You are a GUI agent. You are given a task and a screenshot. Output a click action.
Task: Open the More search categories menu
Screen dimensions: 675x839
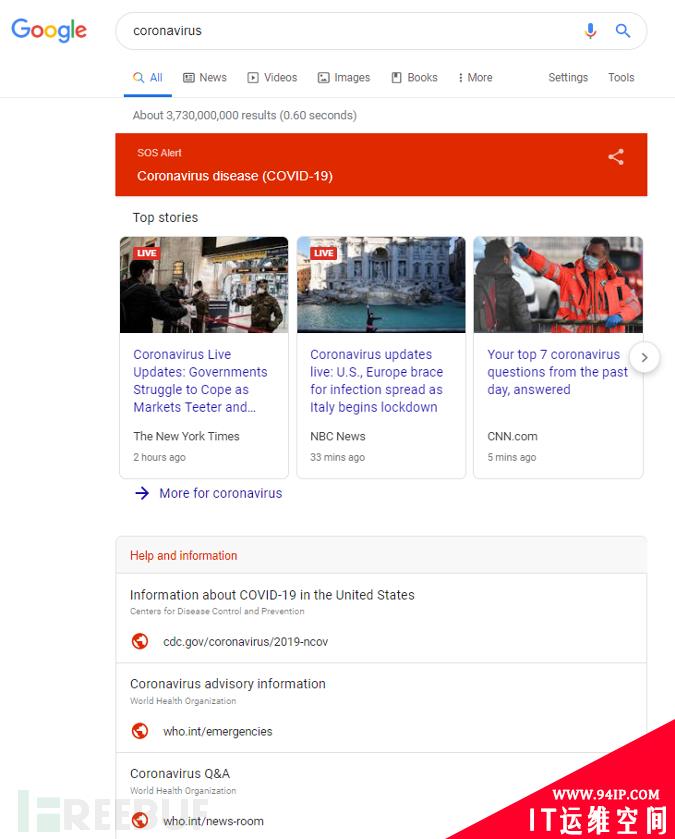tap(475, 78)
